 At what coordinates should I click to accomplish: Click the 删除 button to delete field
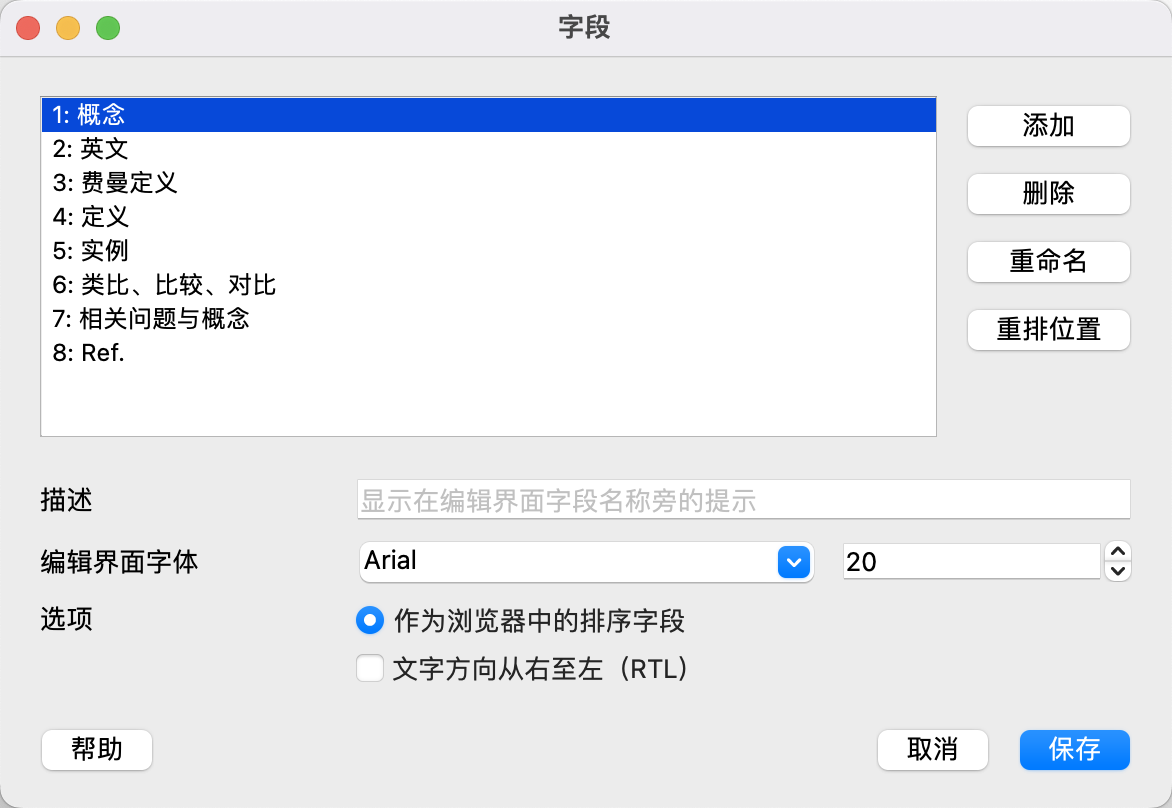pyautogui.click(x=1048, y=194)
